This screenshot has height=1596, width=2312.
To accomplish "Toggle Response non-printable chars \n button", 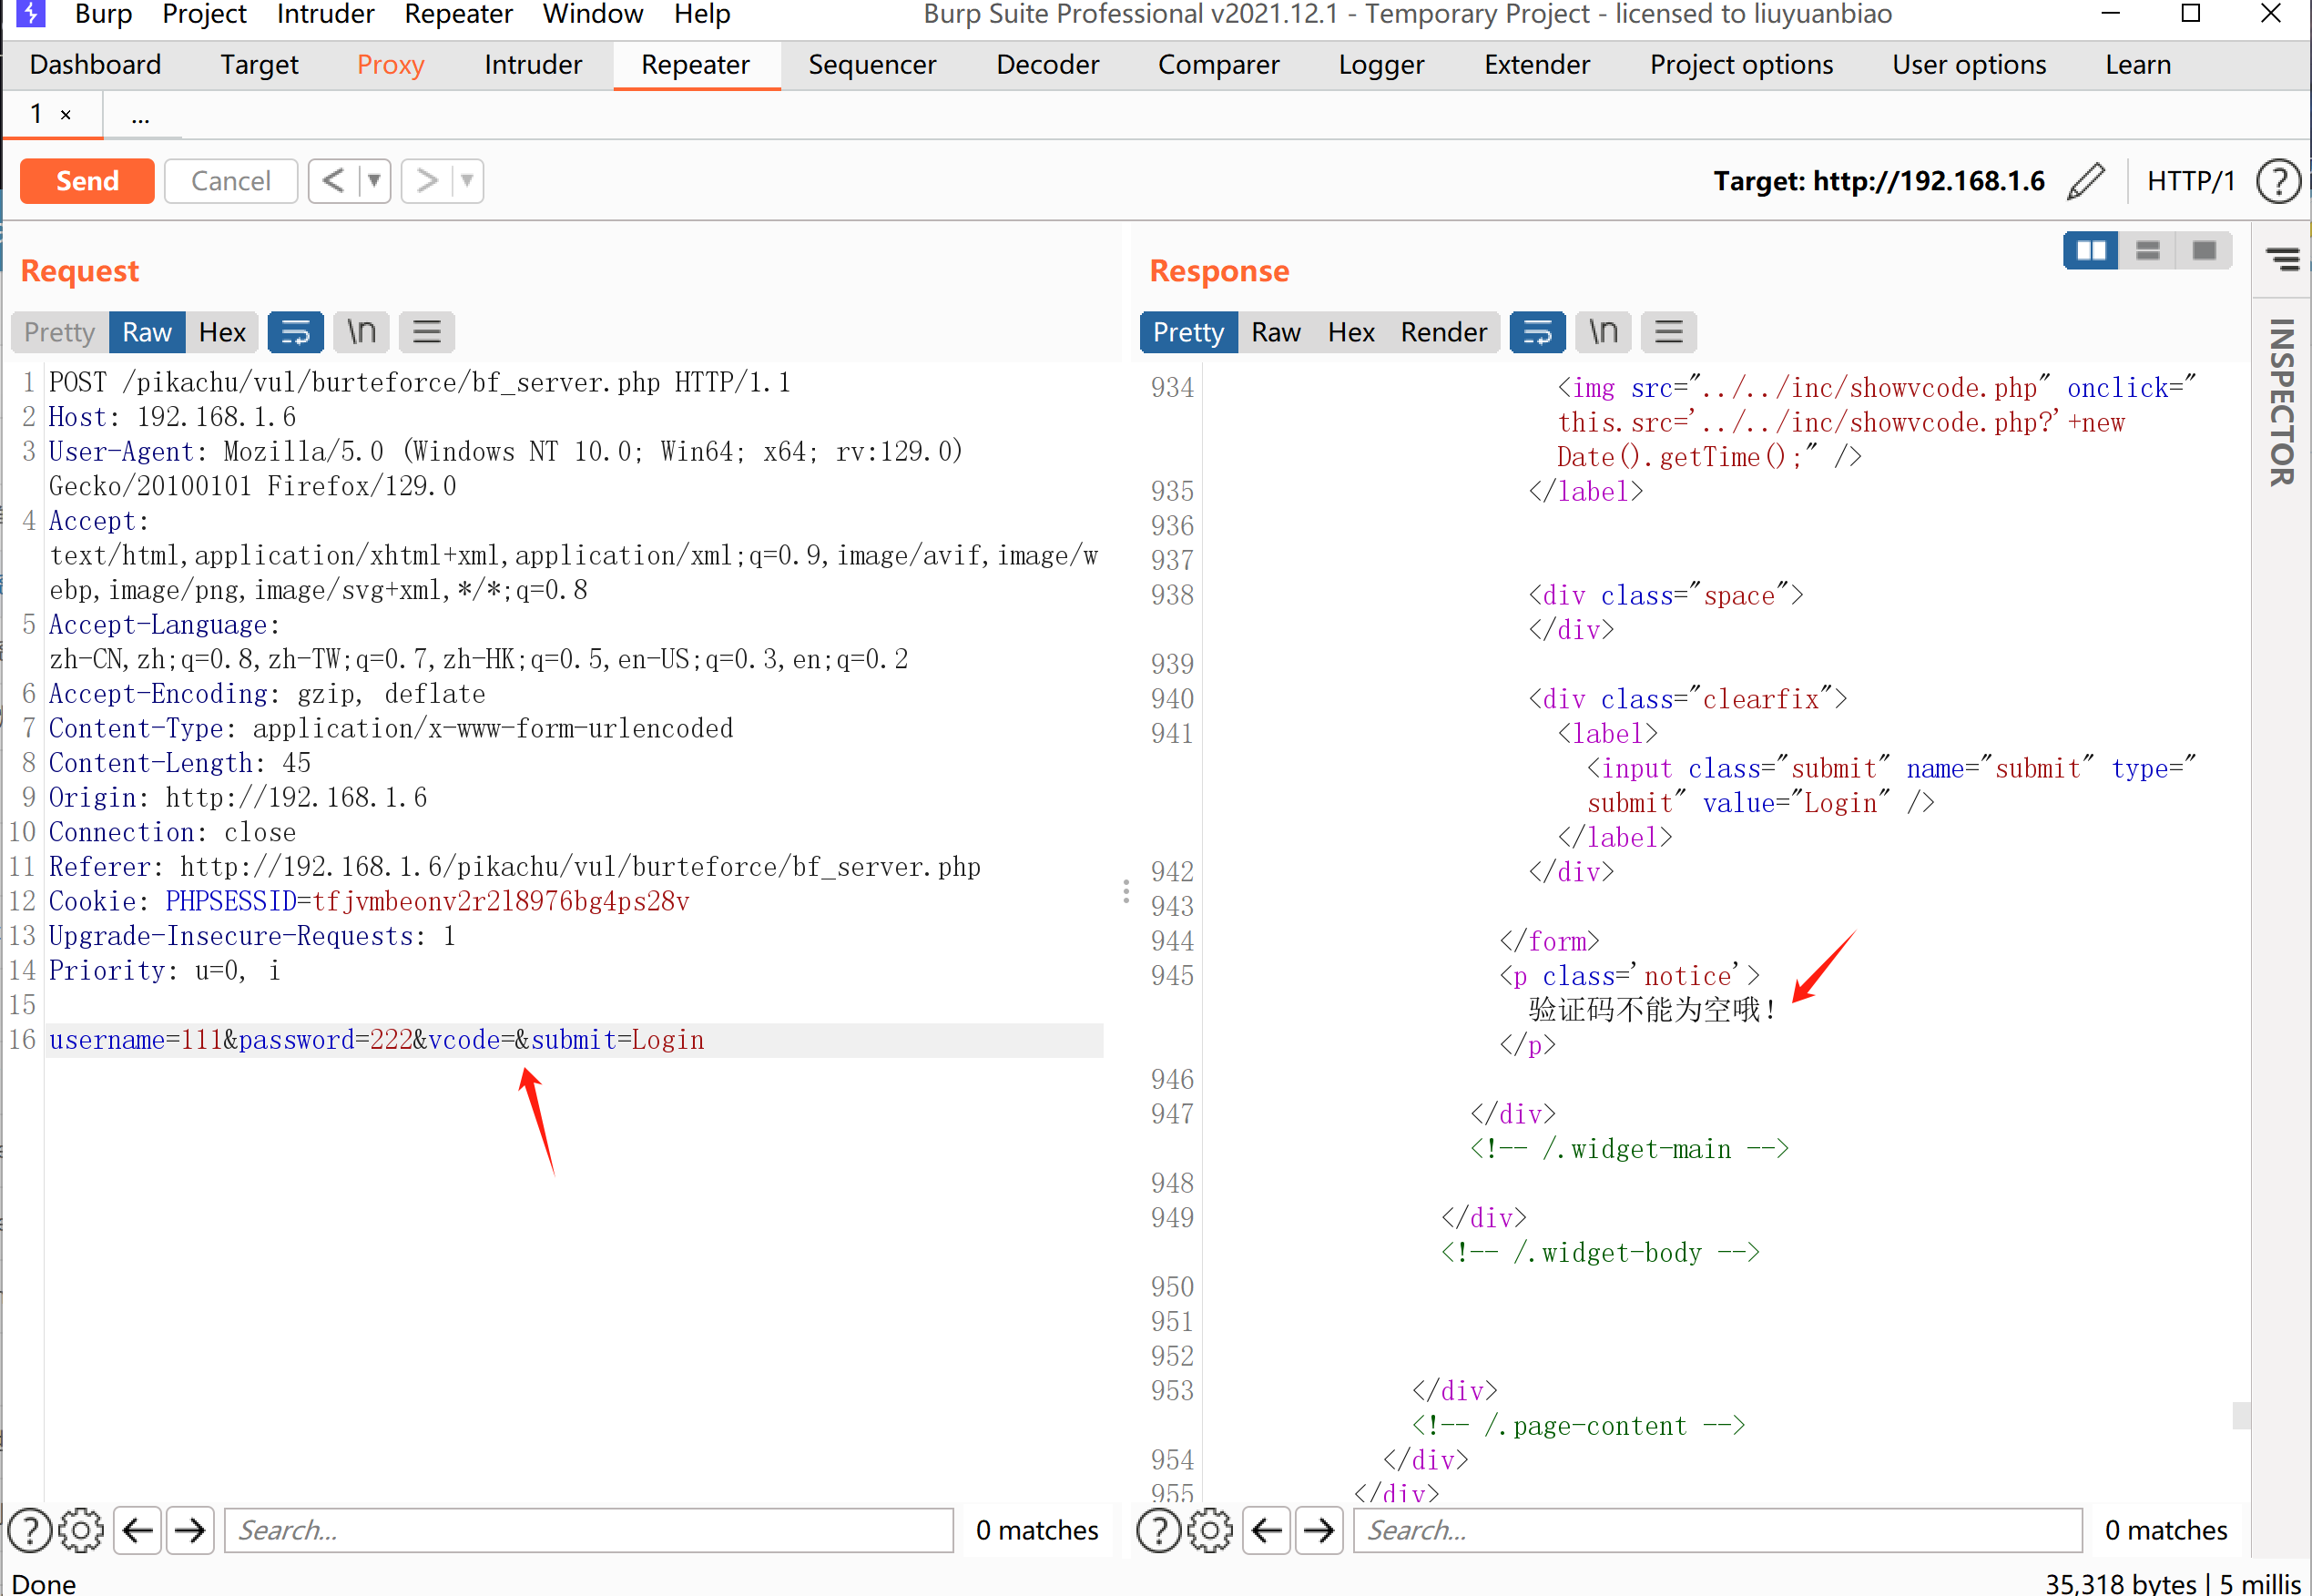I will click(1603, 332).
